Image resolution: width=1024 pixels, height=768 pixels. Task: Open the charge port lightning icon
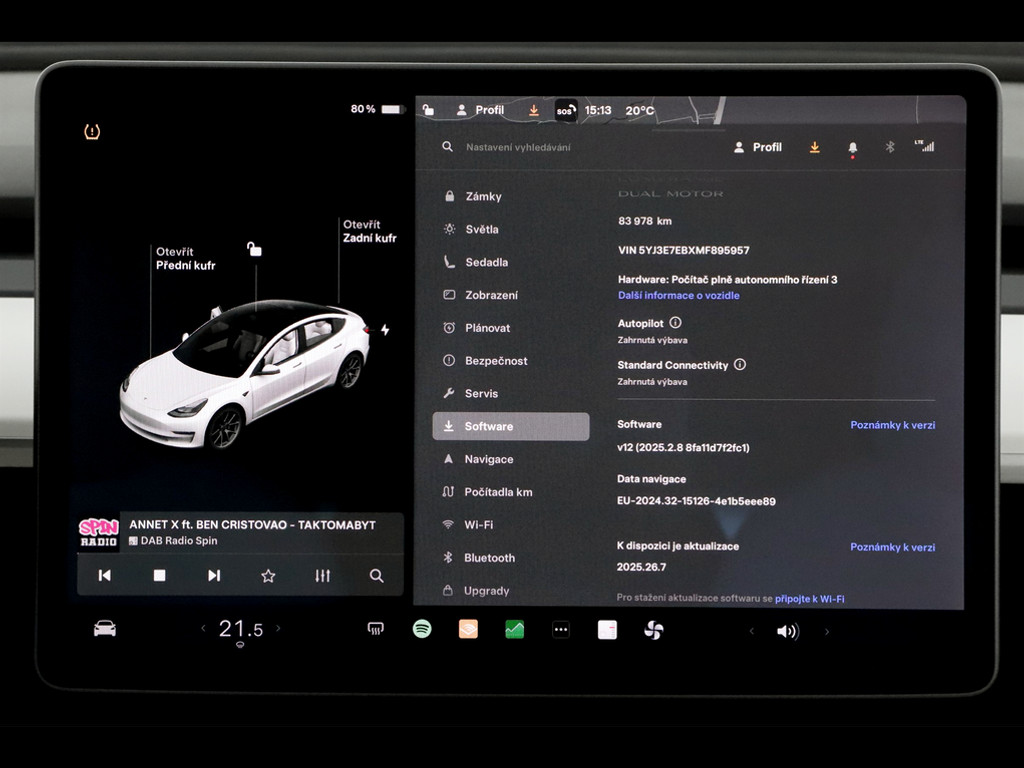385,330
